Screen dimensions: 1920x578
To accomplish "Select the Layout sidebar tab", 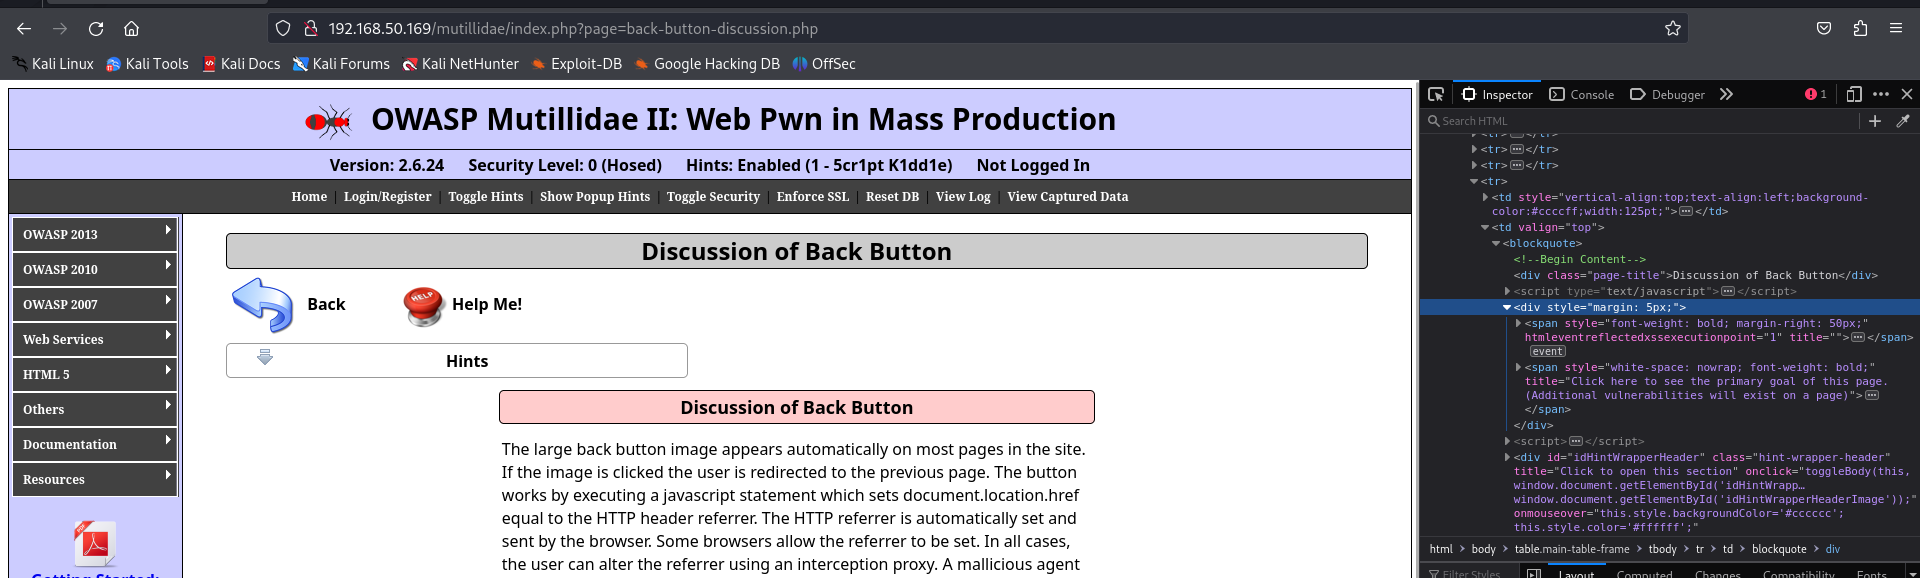I will click(1576, 574).
